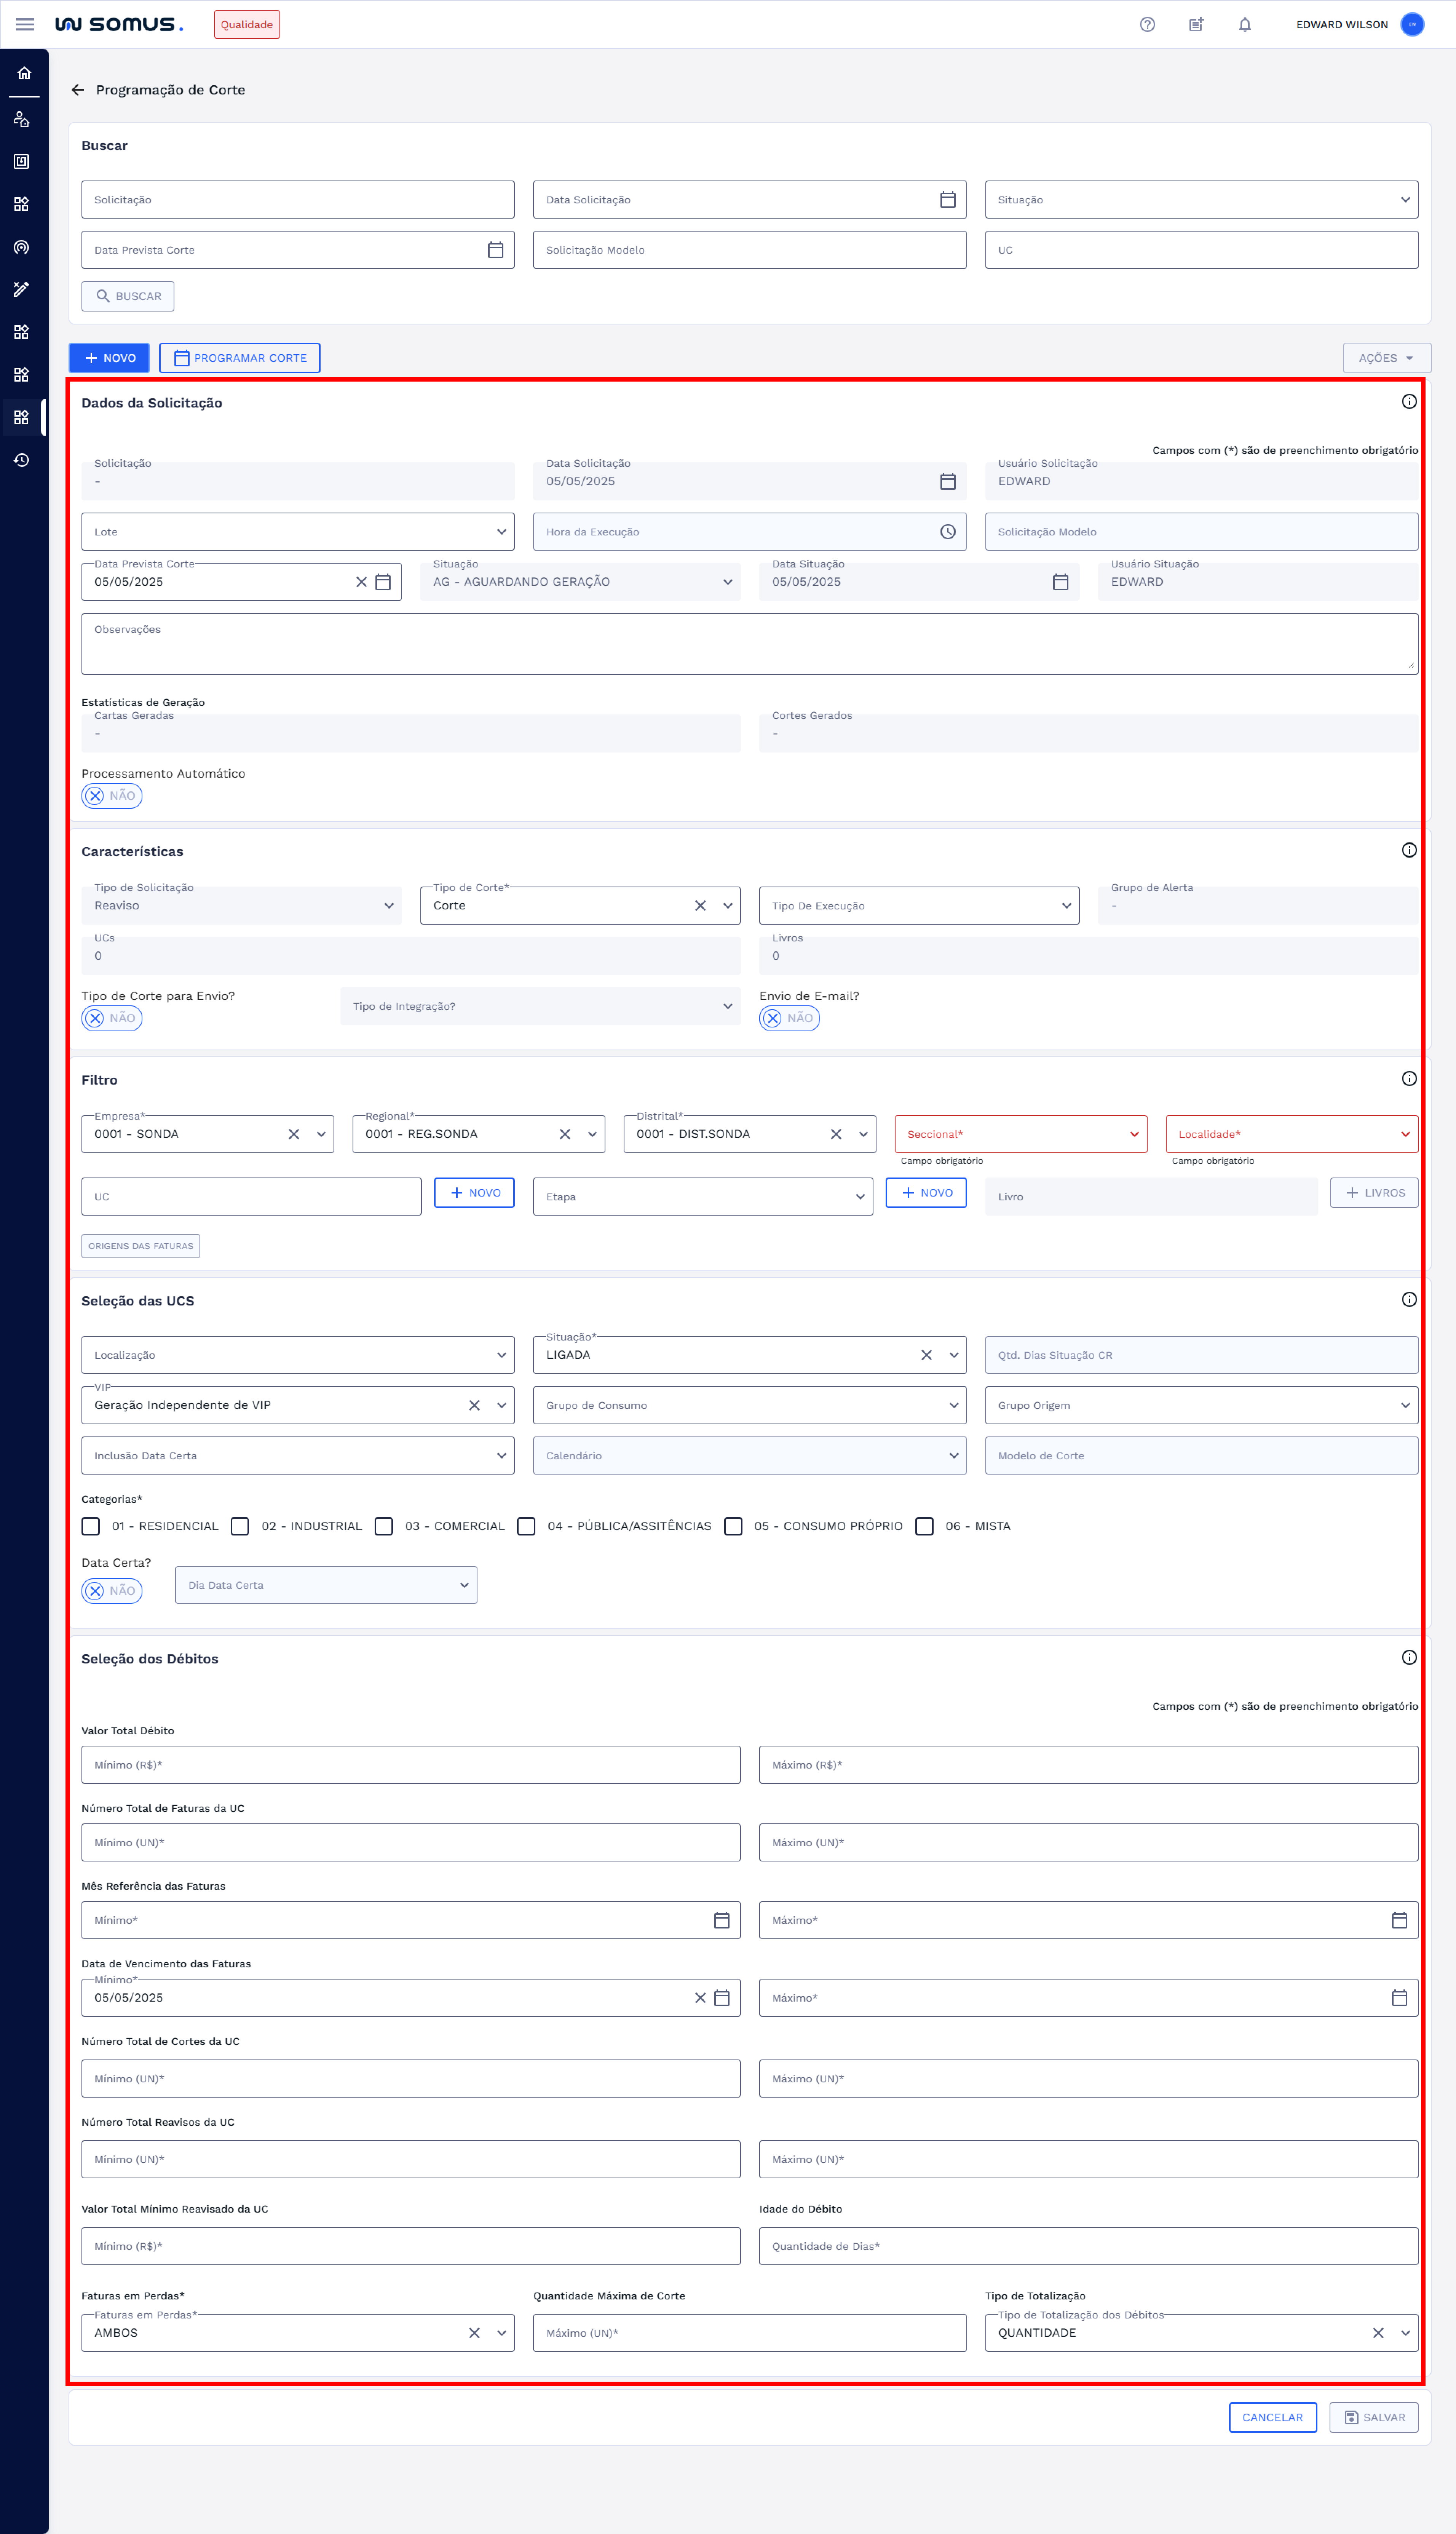This screenshot has width=1456, height=2534.
Task: Toggle Processamento Automático switch
Action: coord(112,796)
